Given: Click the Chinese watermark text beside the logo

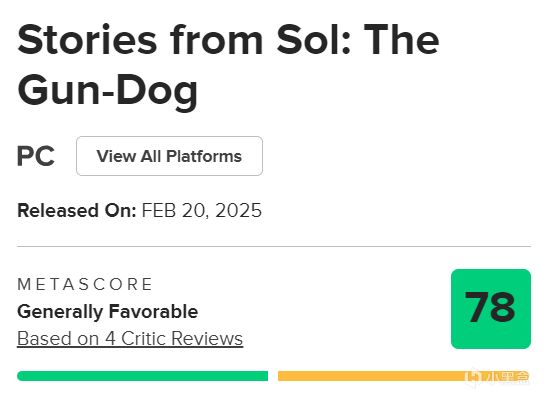Looking at the screenshot, I should (507, 376).
